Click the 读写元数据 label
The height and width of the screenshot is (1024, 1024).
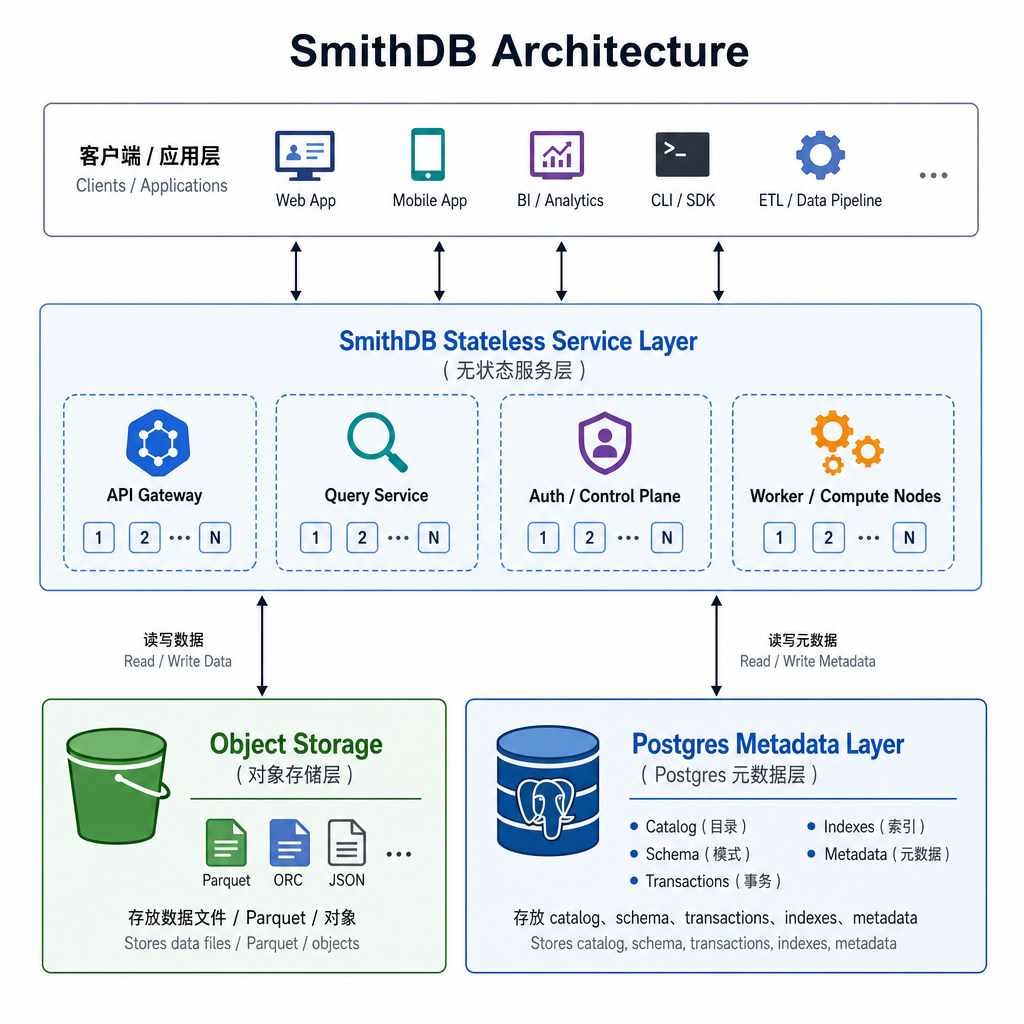[803, 640]
